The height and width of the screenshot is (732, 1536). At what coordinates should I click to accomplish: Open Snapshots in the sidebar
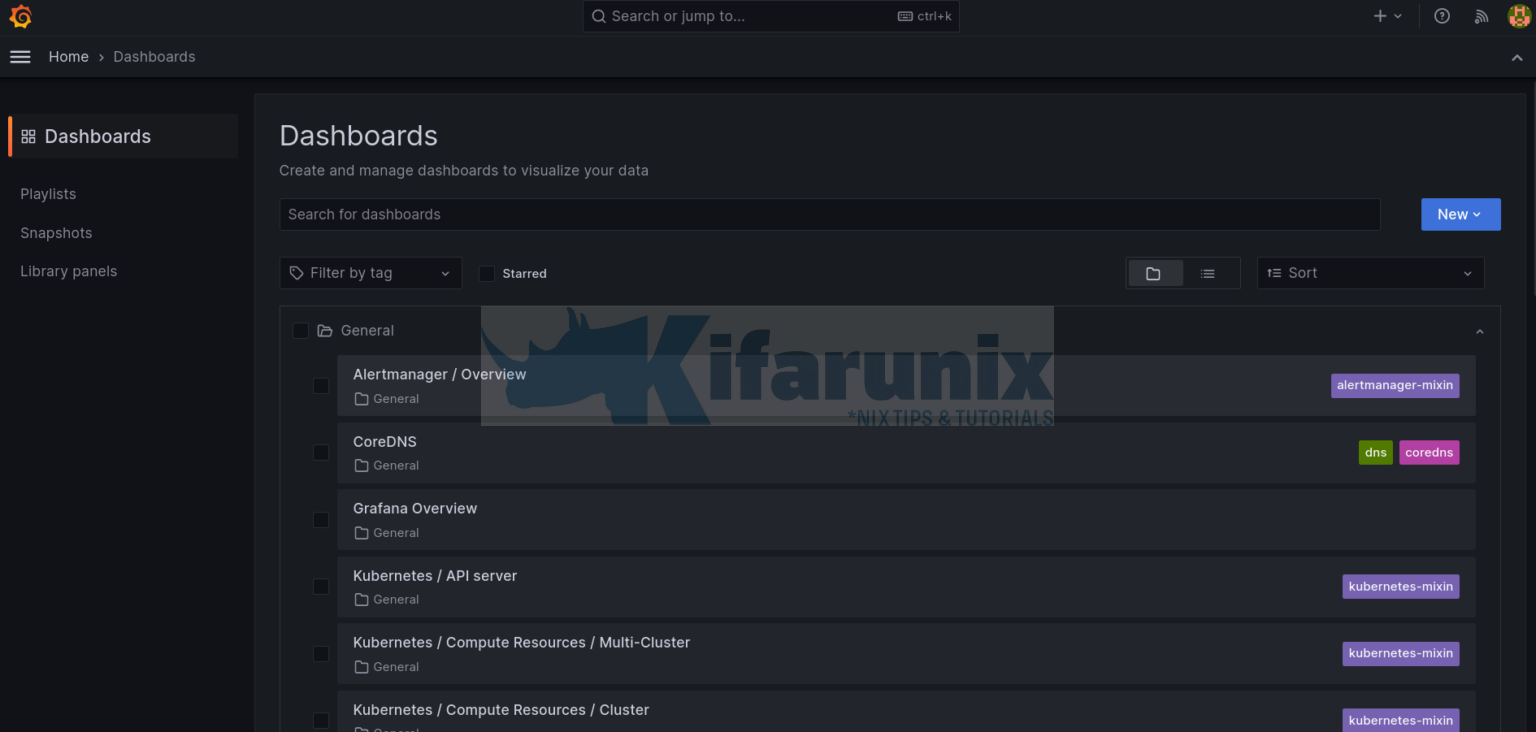pyautogui.click(x=56, y=232)
